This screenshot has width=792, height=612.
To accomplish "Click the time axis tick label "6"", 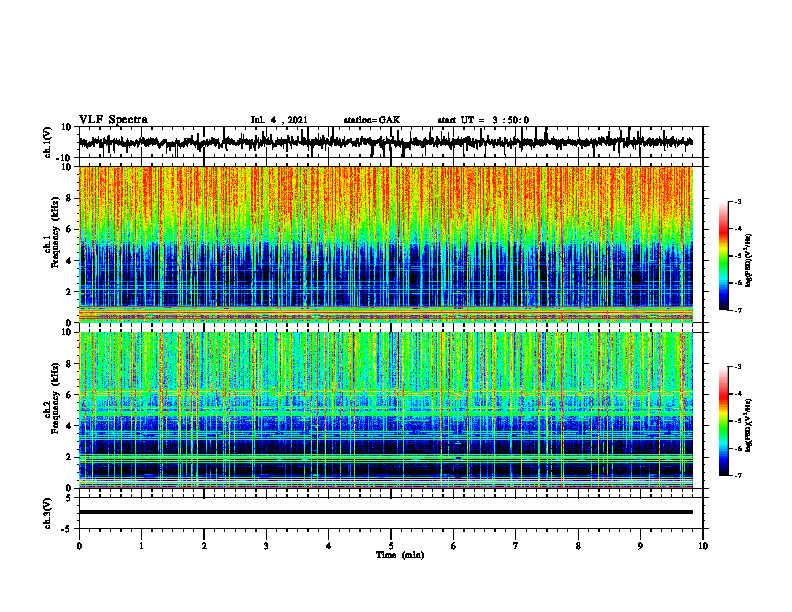I will (x=454, y=546).
